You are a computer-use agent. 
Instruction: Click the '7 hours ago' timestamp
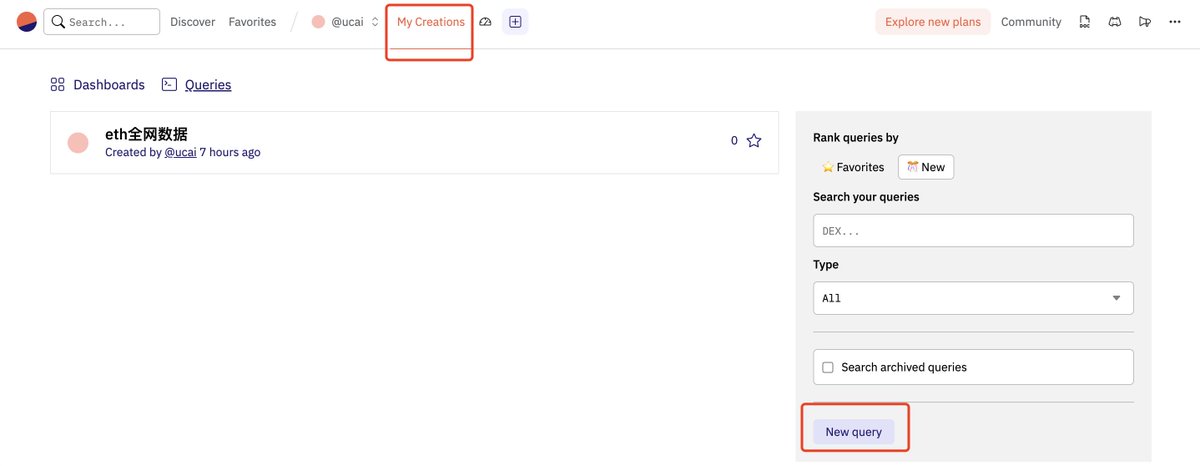[x=230, y=152]
